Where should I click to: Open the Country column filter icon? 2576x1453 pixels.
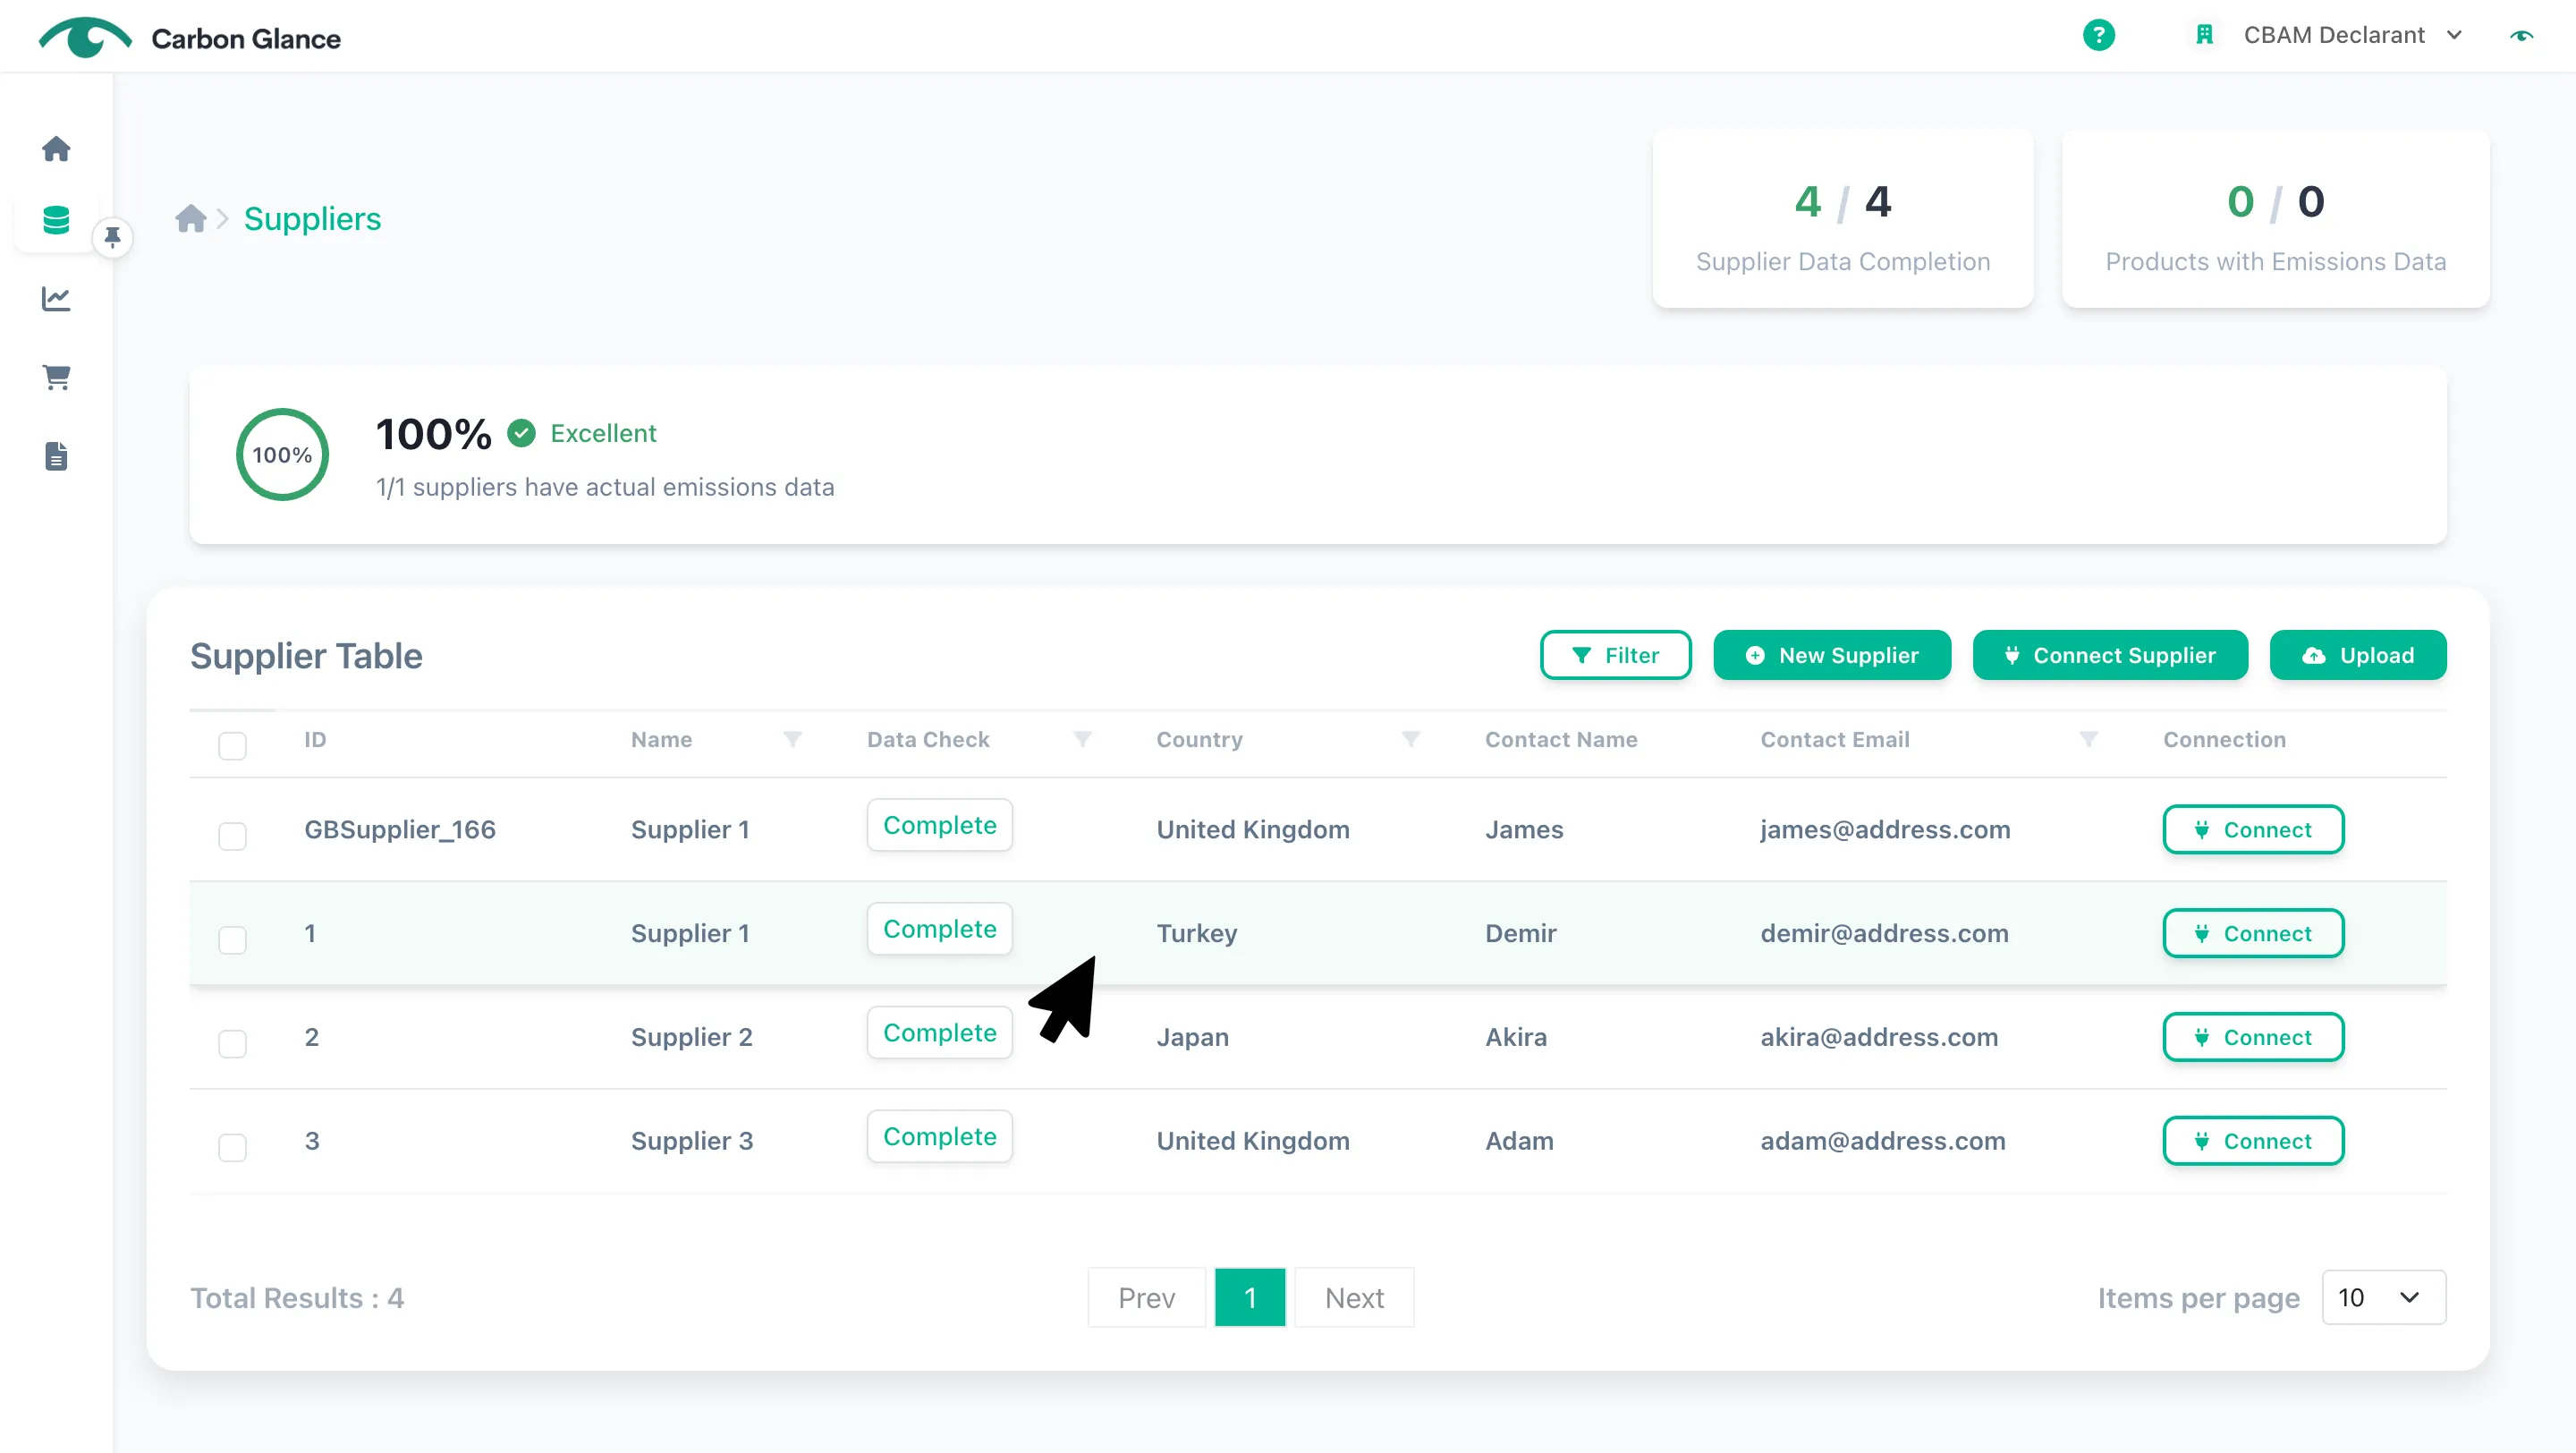tap(1410, 739)
